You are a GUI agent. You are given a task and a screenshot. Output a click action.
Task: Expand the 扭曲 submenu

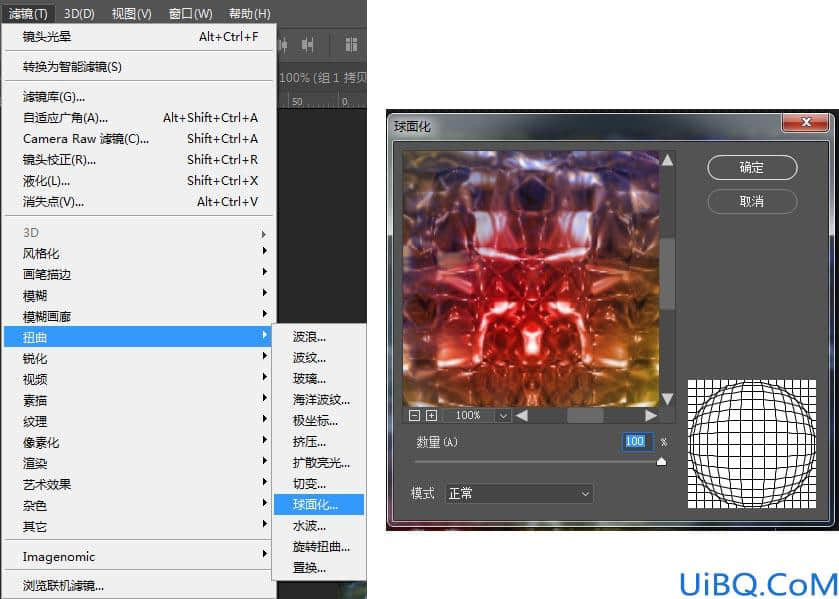pyautogui.click(x=138, y=337)
